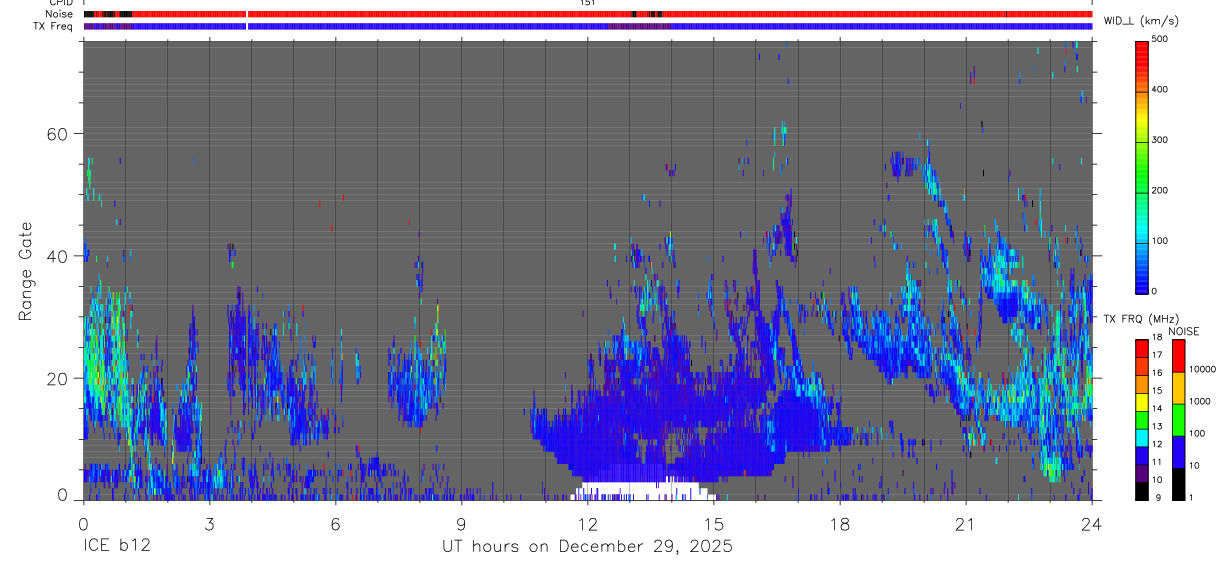Click the "TX Freq" row label at top
The height and width of the screenshot is (567, 1228).
click(x=55, y=26)
